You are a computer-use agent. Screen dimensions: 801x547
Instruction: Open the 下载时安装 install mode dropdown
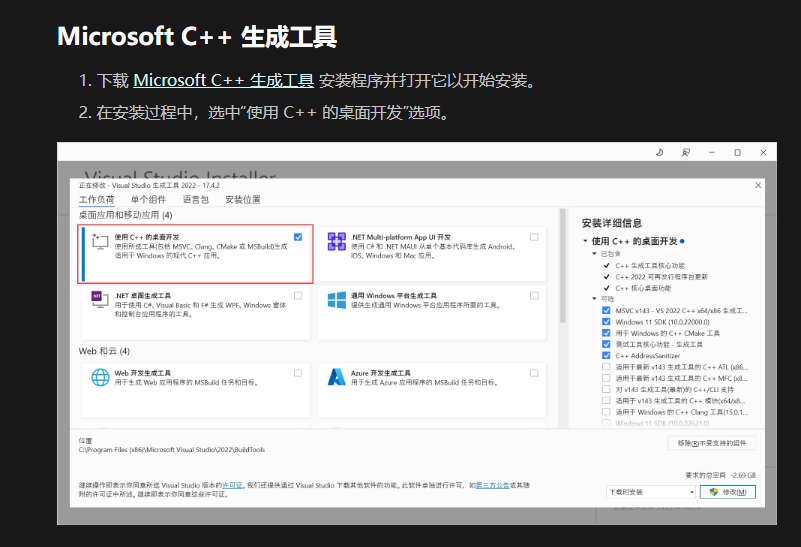(x=651, y=492)
